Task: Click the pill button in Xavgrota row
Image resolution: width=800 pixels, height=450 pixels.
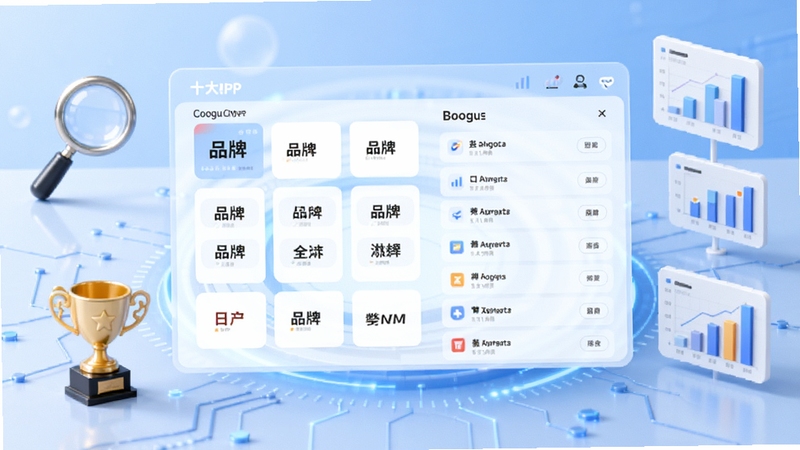Action: click(594, 311)
